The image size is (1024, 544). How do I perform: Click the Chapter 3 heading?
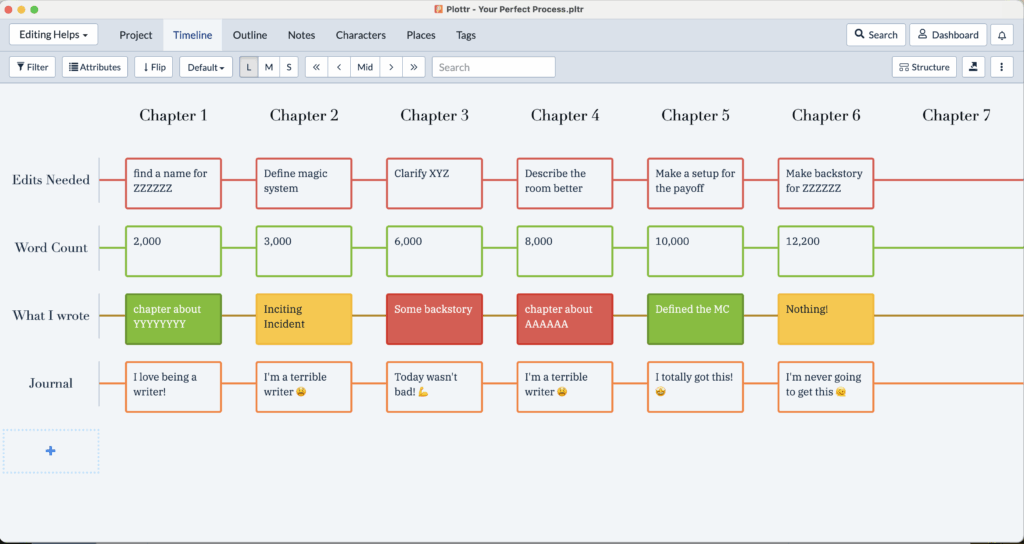(x=434, y=116)
